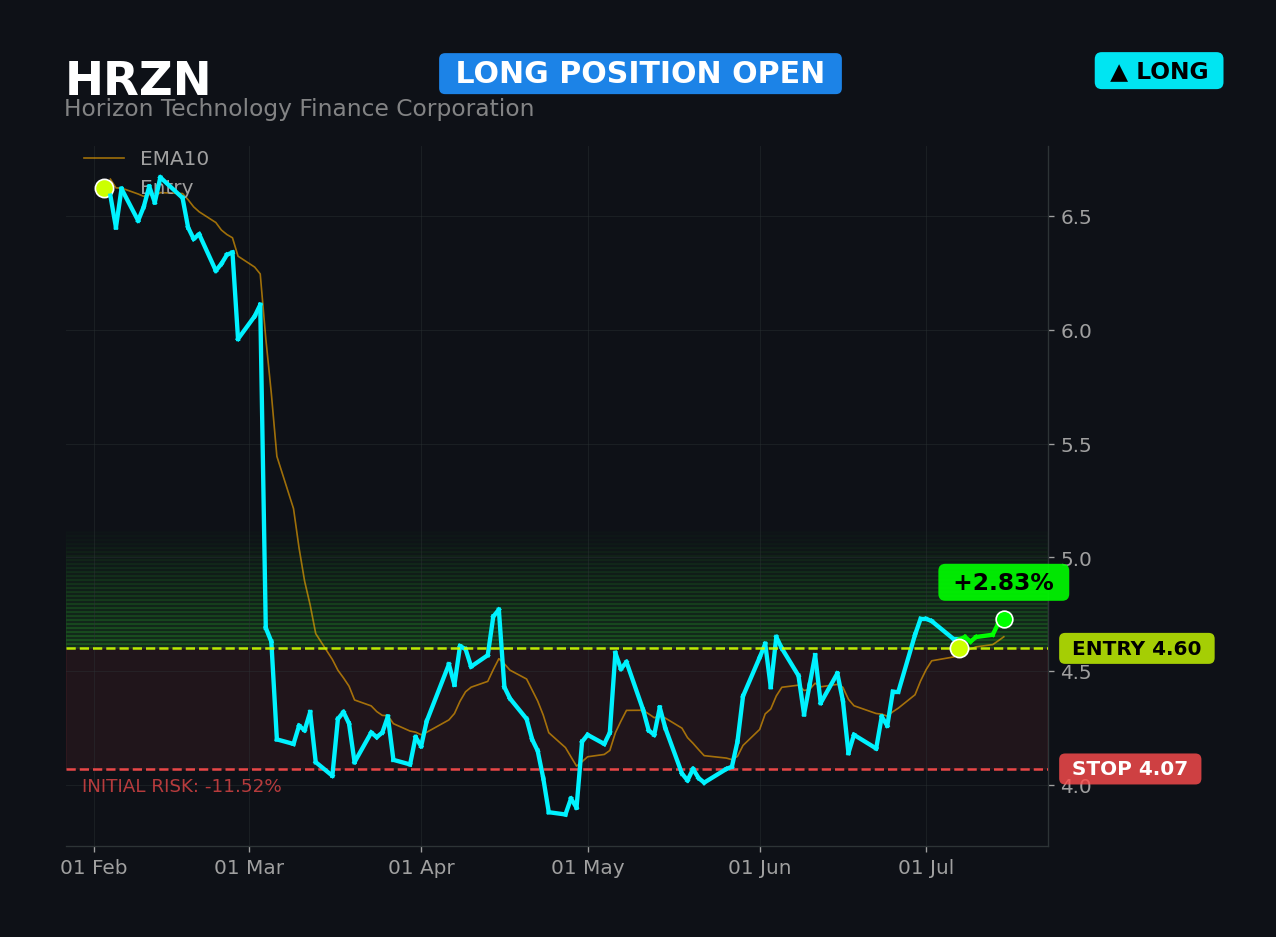The image size is (1276, 937).
Task: Click the STOP 4.07 price tag
Action: [1130, 769]
